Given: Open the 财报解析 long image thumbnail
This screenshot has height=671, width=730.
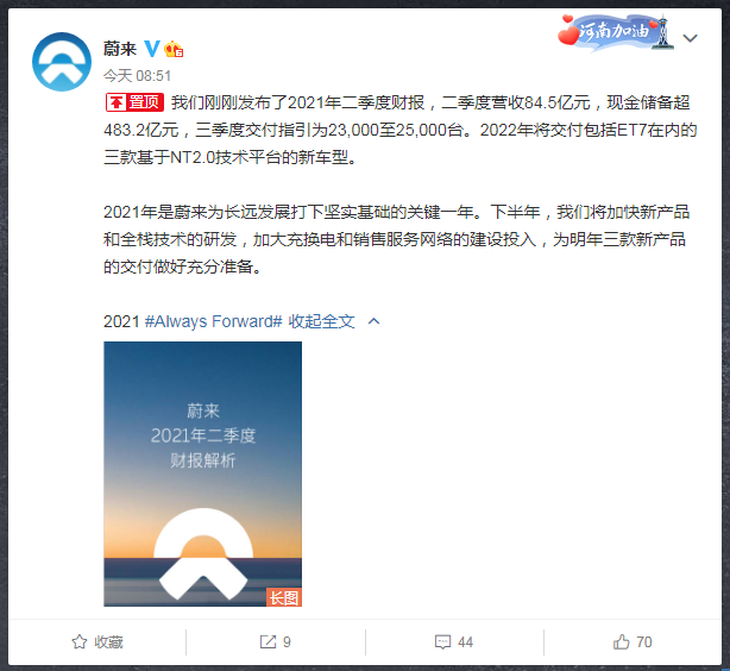Looking at the screenshot, I should 203,474.
